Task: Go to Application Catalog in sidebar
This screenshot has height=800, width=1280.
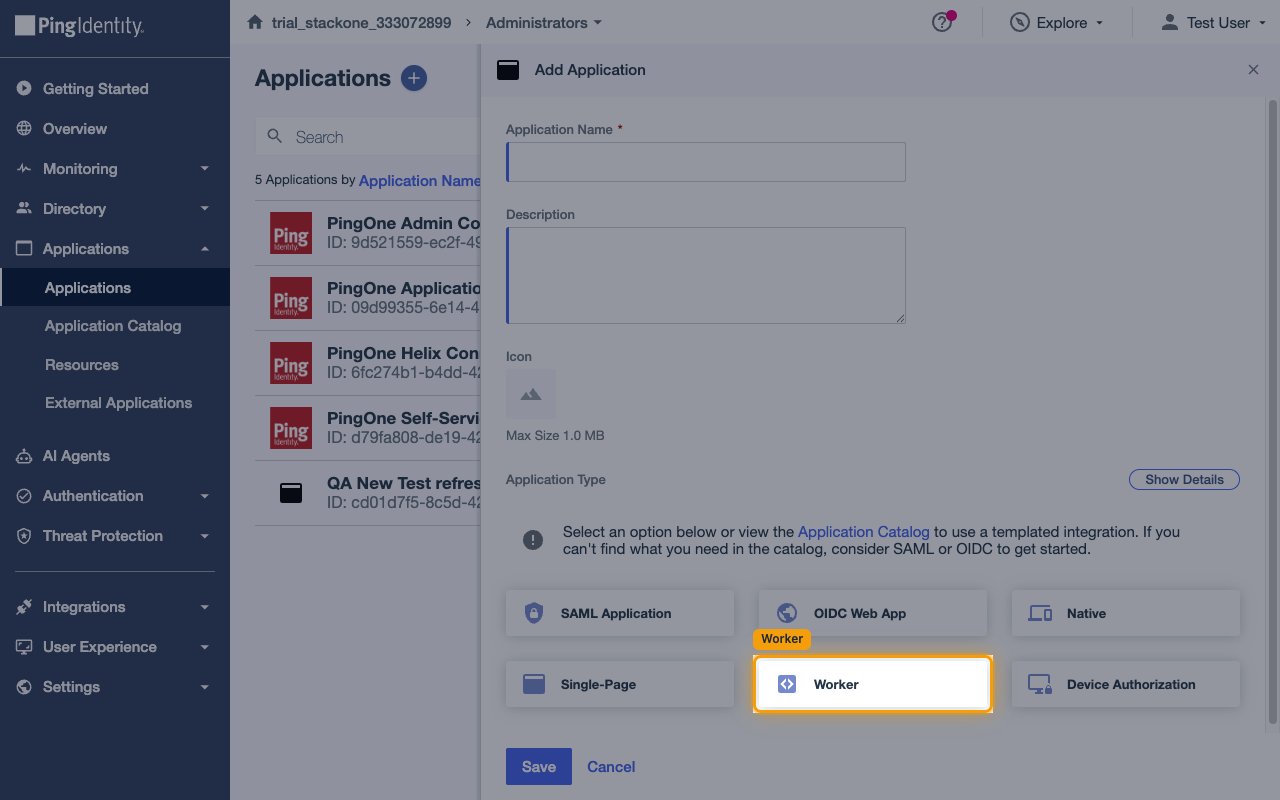Action: [x=113, y=326]
